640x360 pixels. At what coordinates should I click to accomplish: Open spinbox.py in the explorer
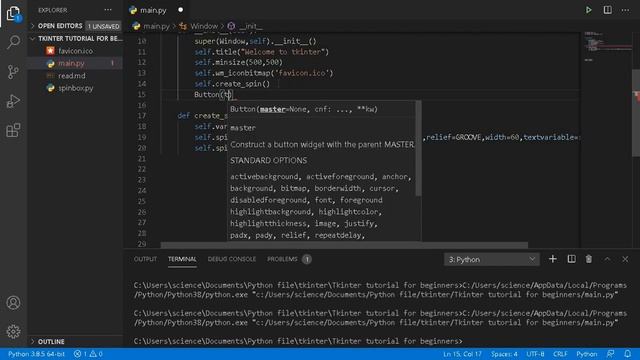click(x=76, y=88)
